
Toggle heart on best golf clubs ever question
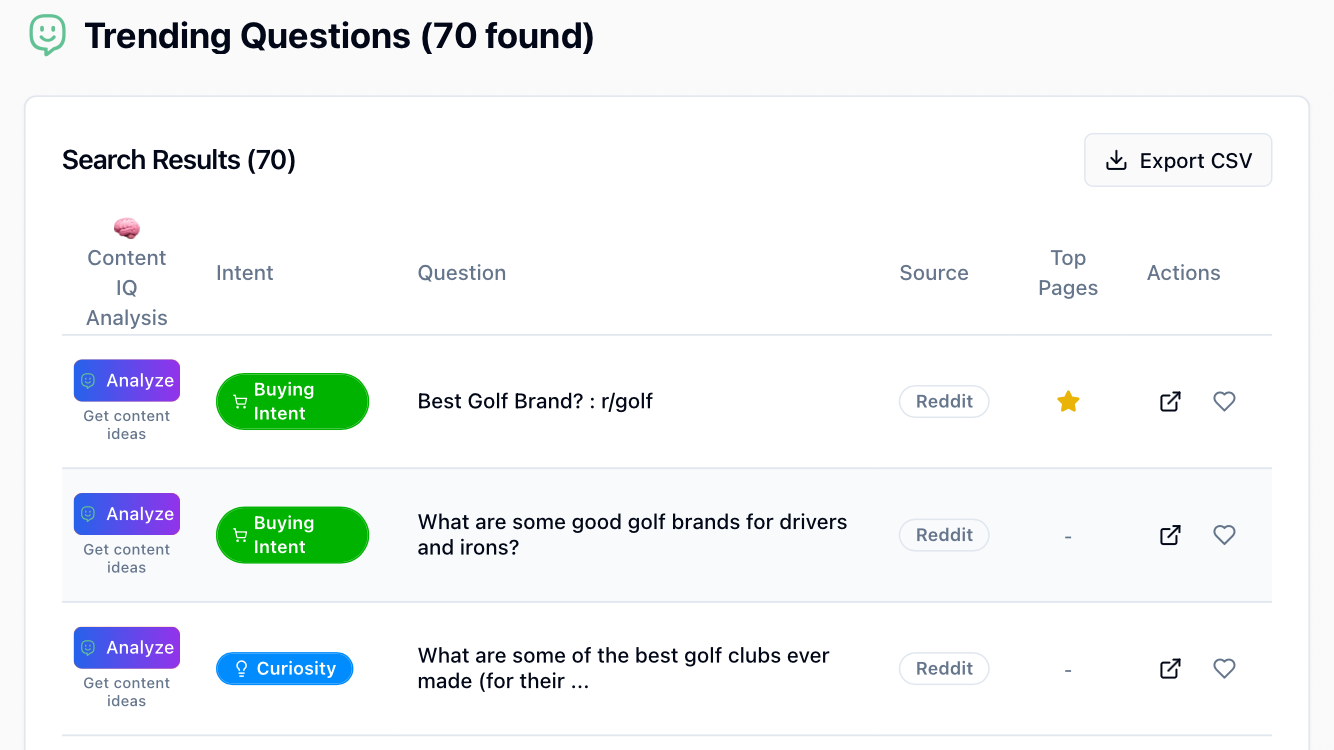1224,669
